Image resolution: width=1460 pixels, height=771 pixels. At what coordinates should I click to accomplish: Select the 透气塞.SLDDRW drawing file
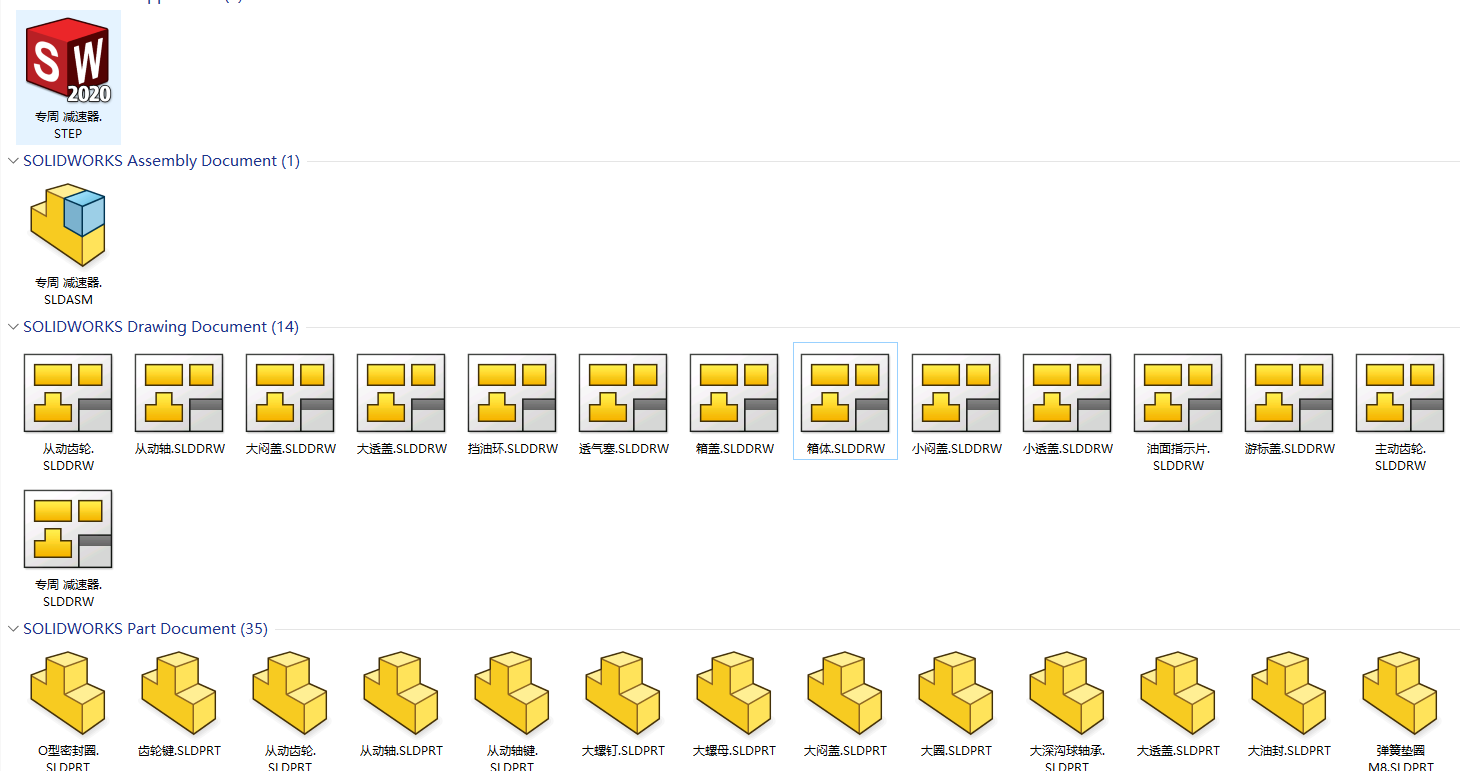pos(623,404)
